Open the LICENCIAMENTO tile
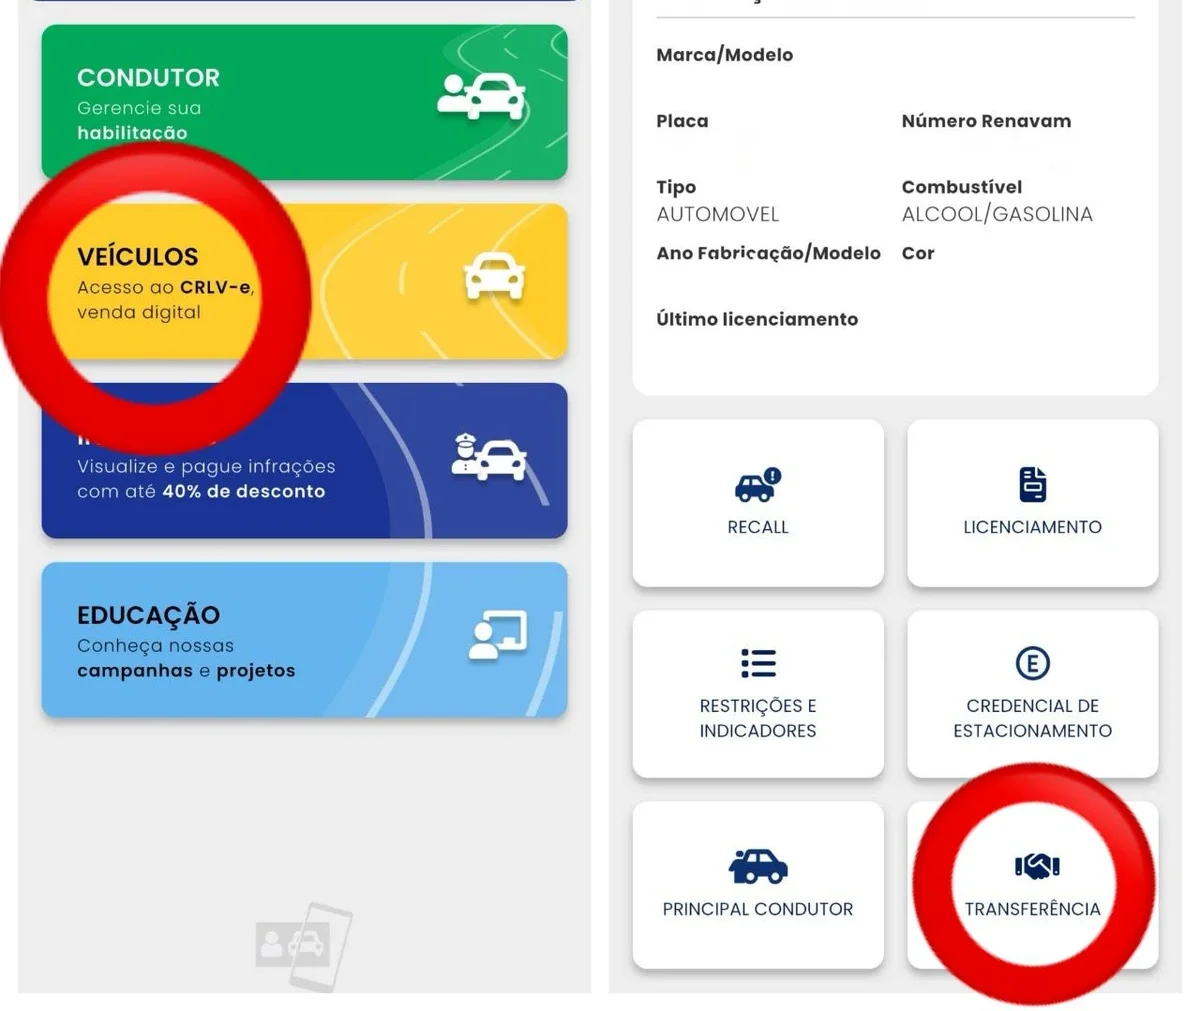Image resolution: width=1200 pixels, height=1011 pixels. 1032,502
